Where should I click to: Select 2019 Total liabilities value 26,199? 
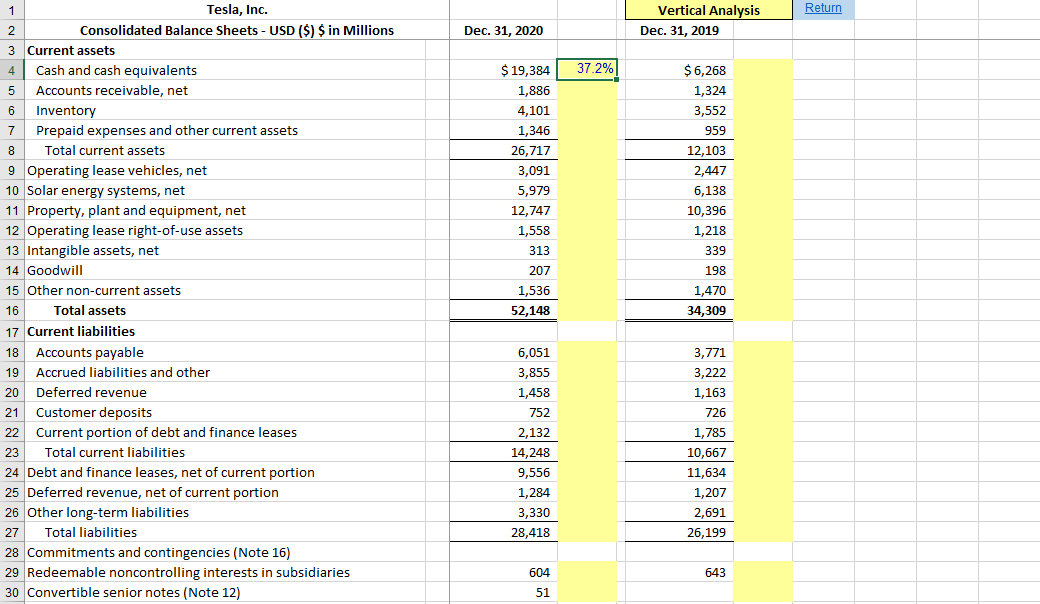coord(679,532)
